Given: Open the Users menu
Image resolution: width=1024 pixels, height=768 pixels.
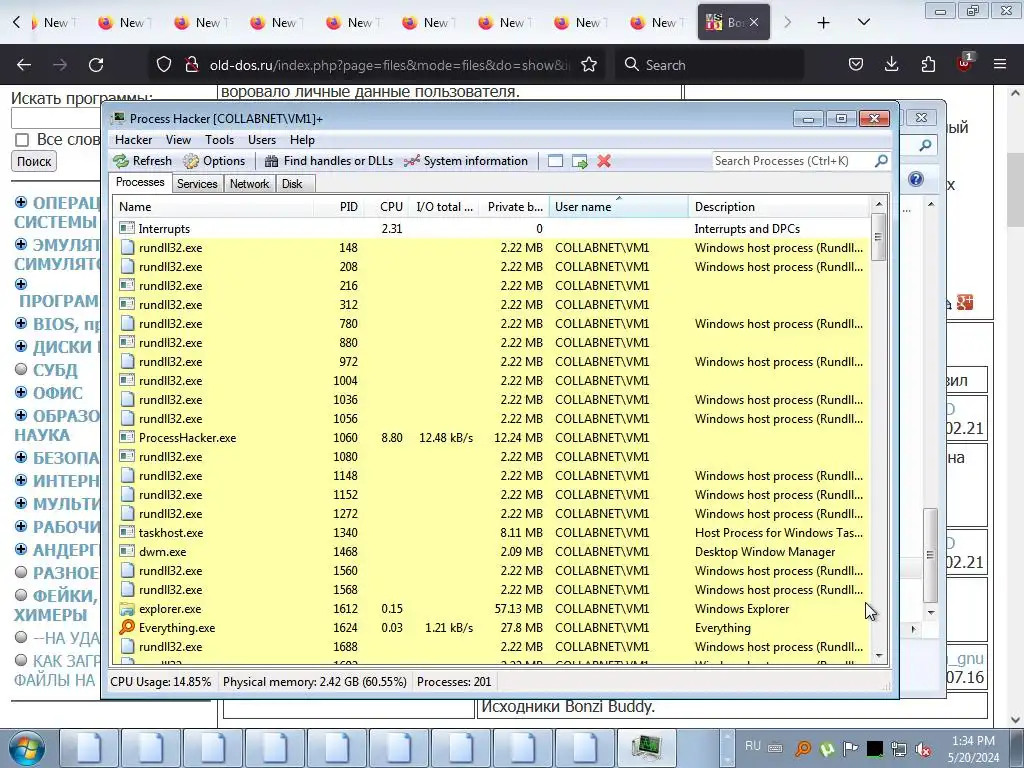Looking at the screenshot, I should click(x=262, y=140).
